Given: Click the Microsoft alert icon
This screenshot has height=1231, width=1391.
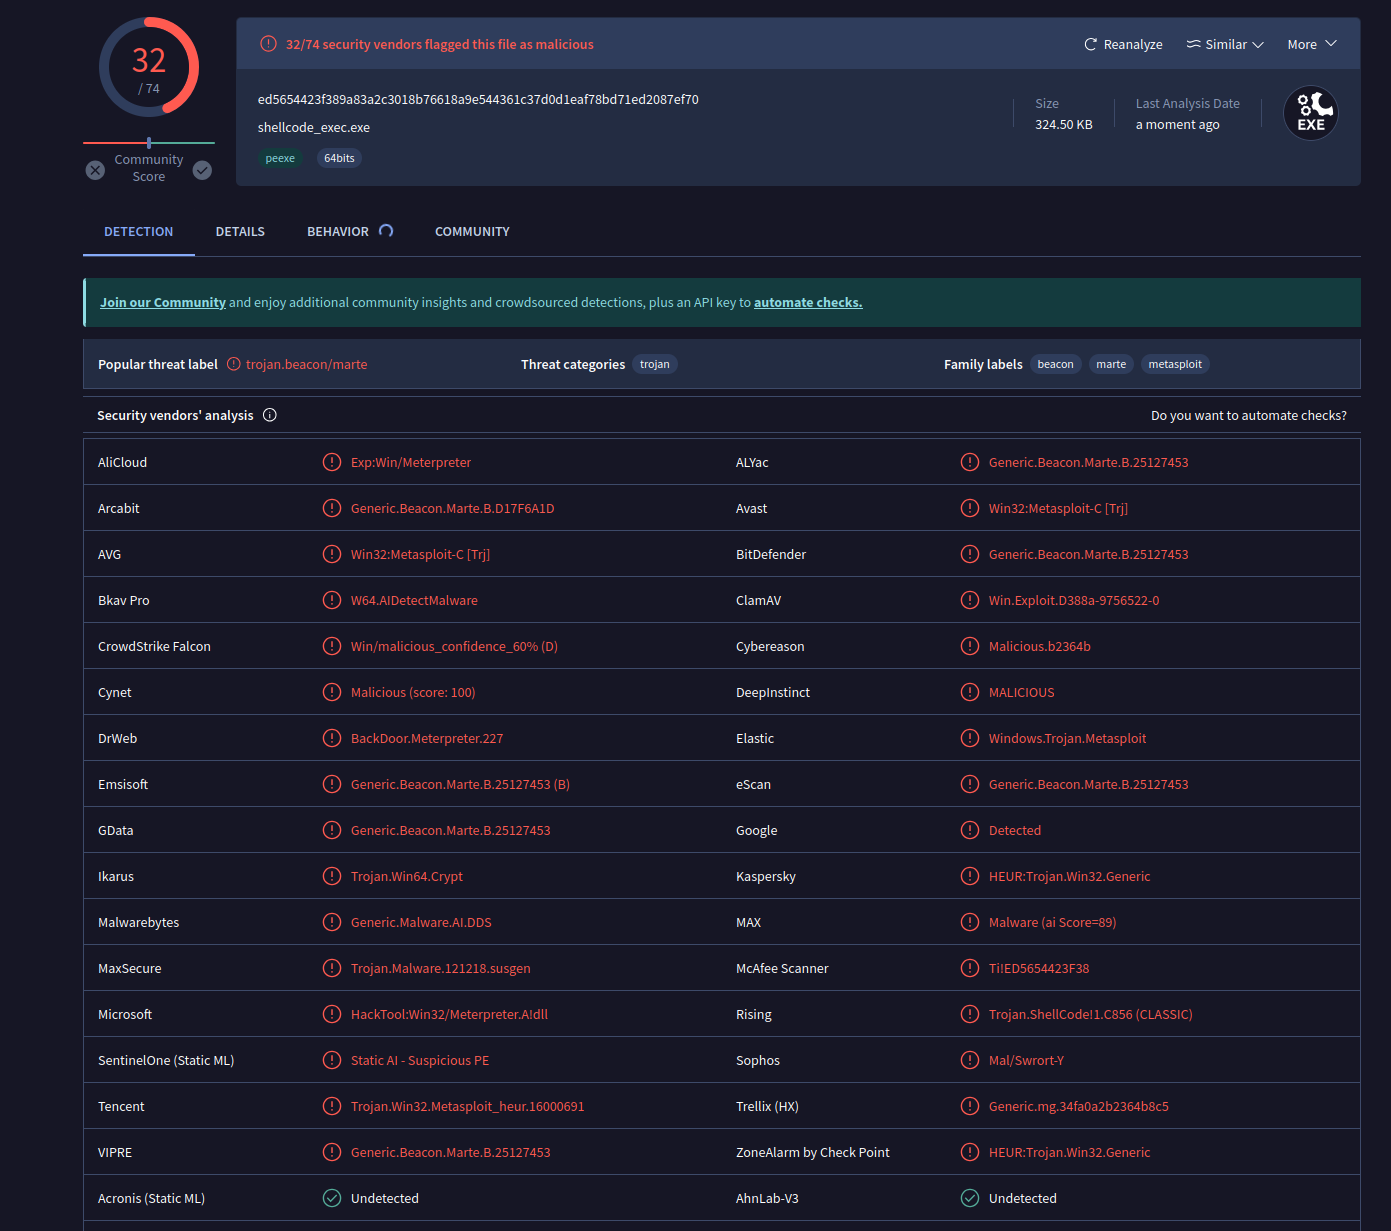Looking at the screenshot, I should pos(332,1014).
